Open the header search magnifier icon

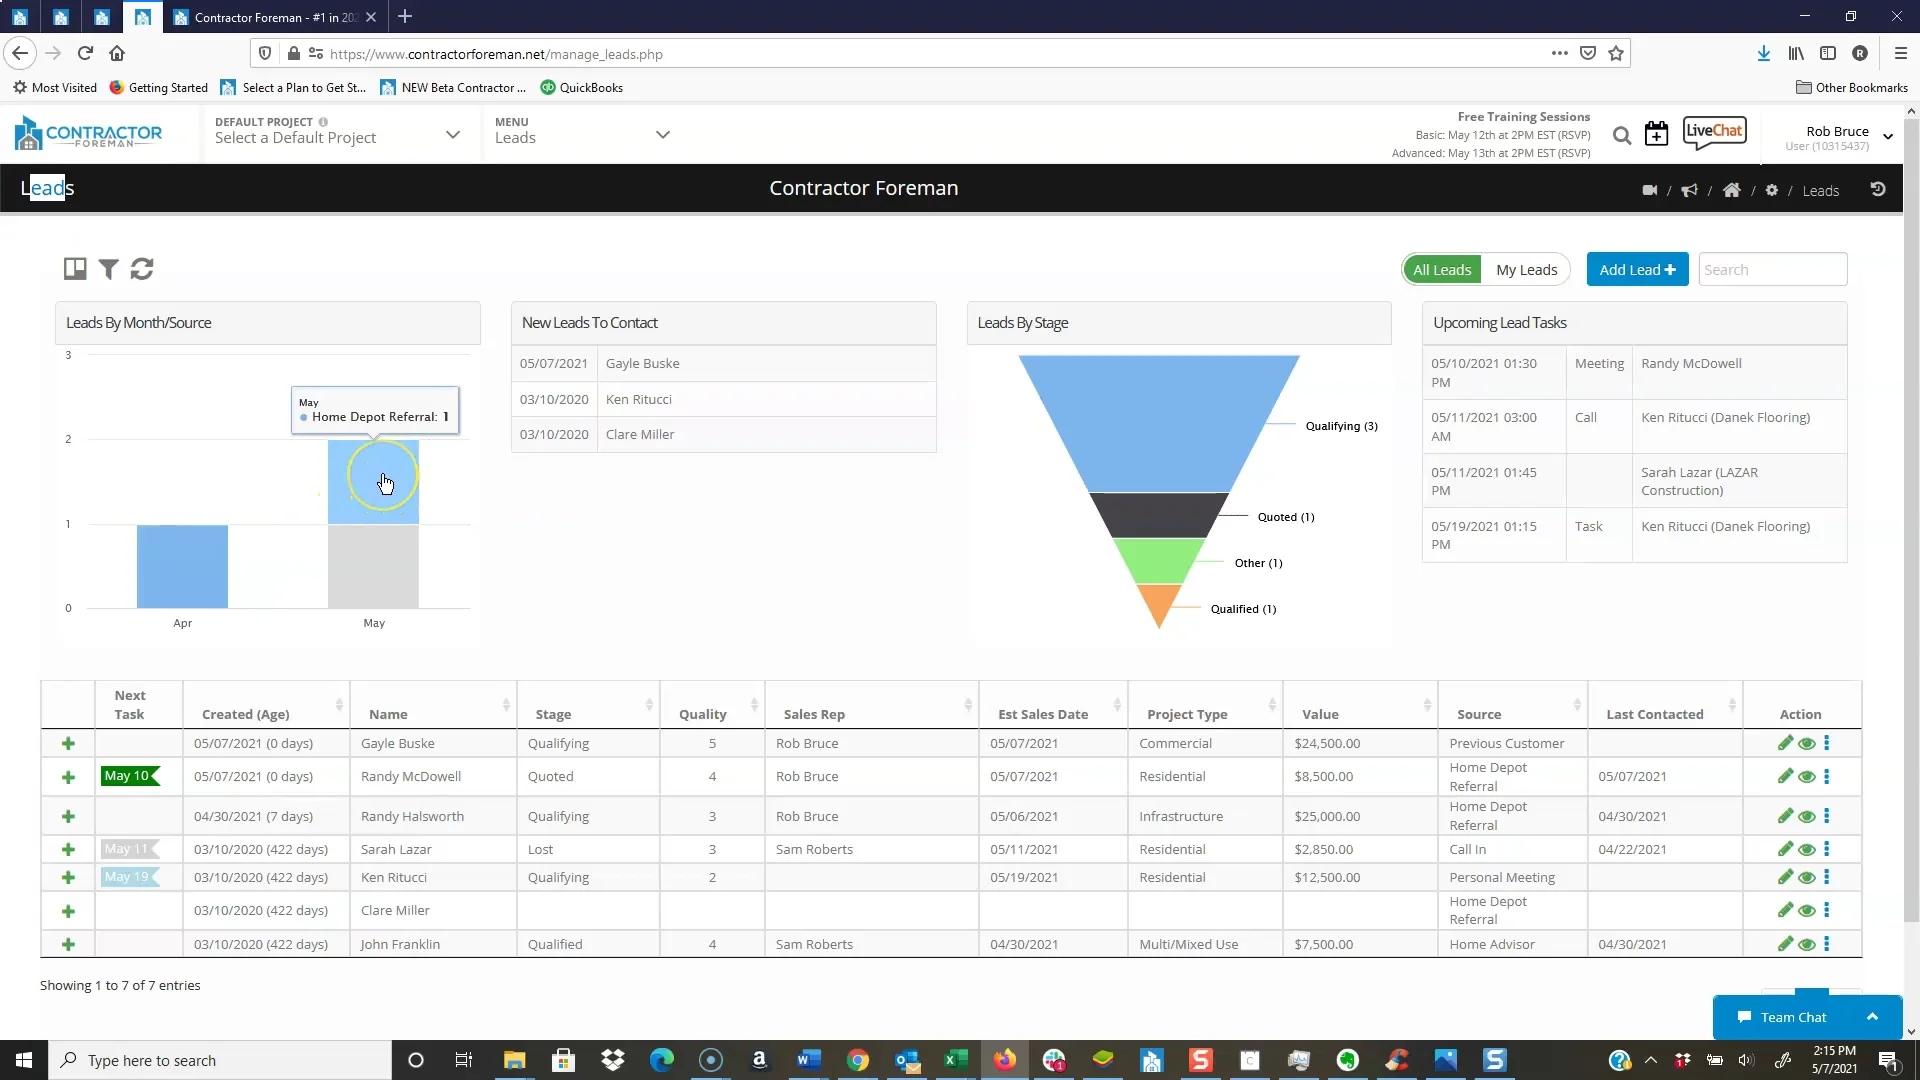coord(1622,135)
